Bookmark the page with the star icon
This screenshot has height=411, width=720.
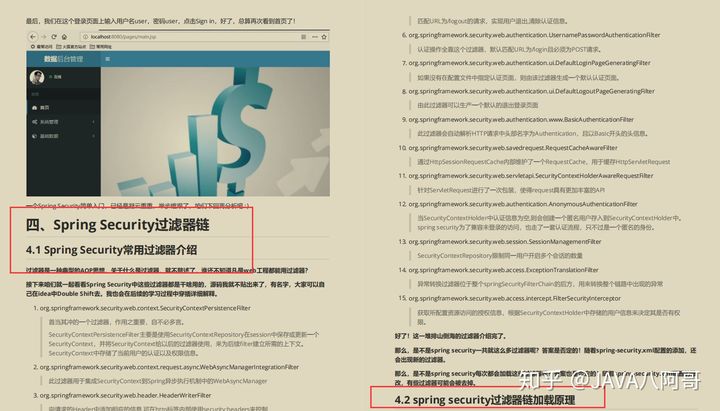click(324, 37)
